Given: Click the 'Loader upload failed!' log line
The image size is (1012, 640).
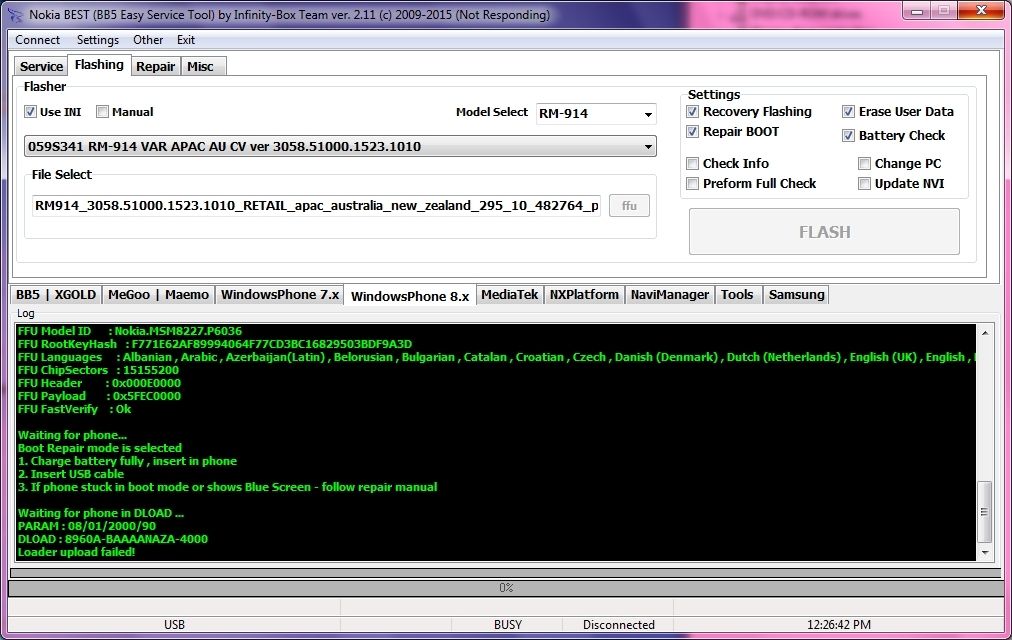Looking at the screenshot, I should point(76,552).
